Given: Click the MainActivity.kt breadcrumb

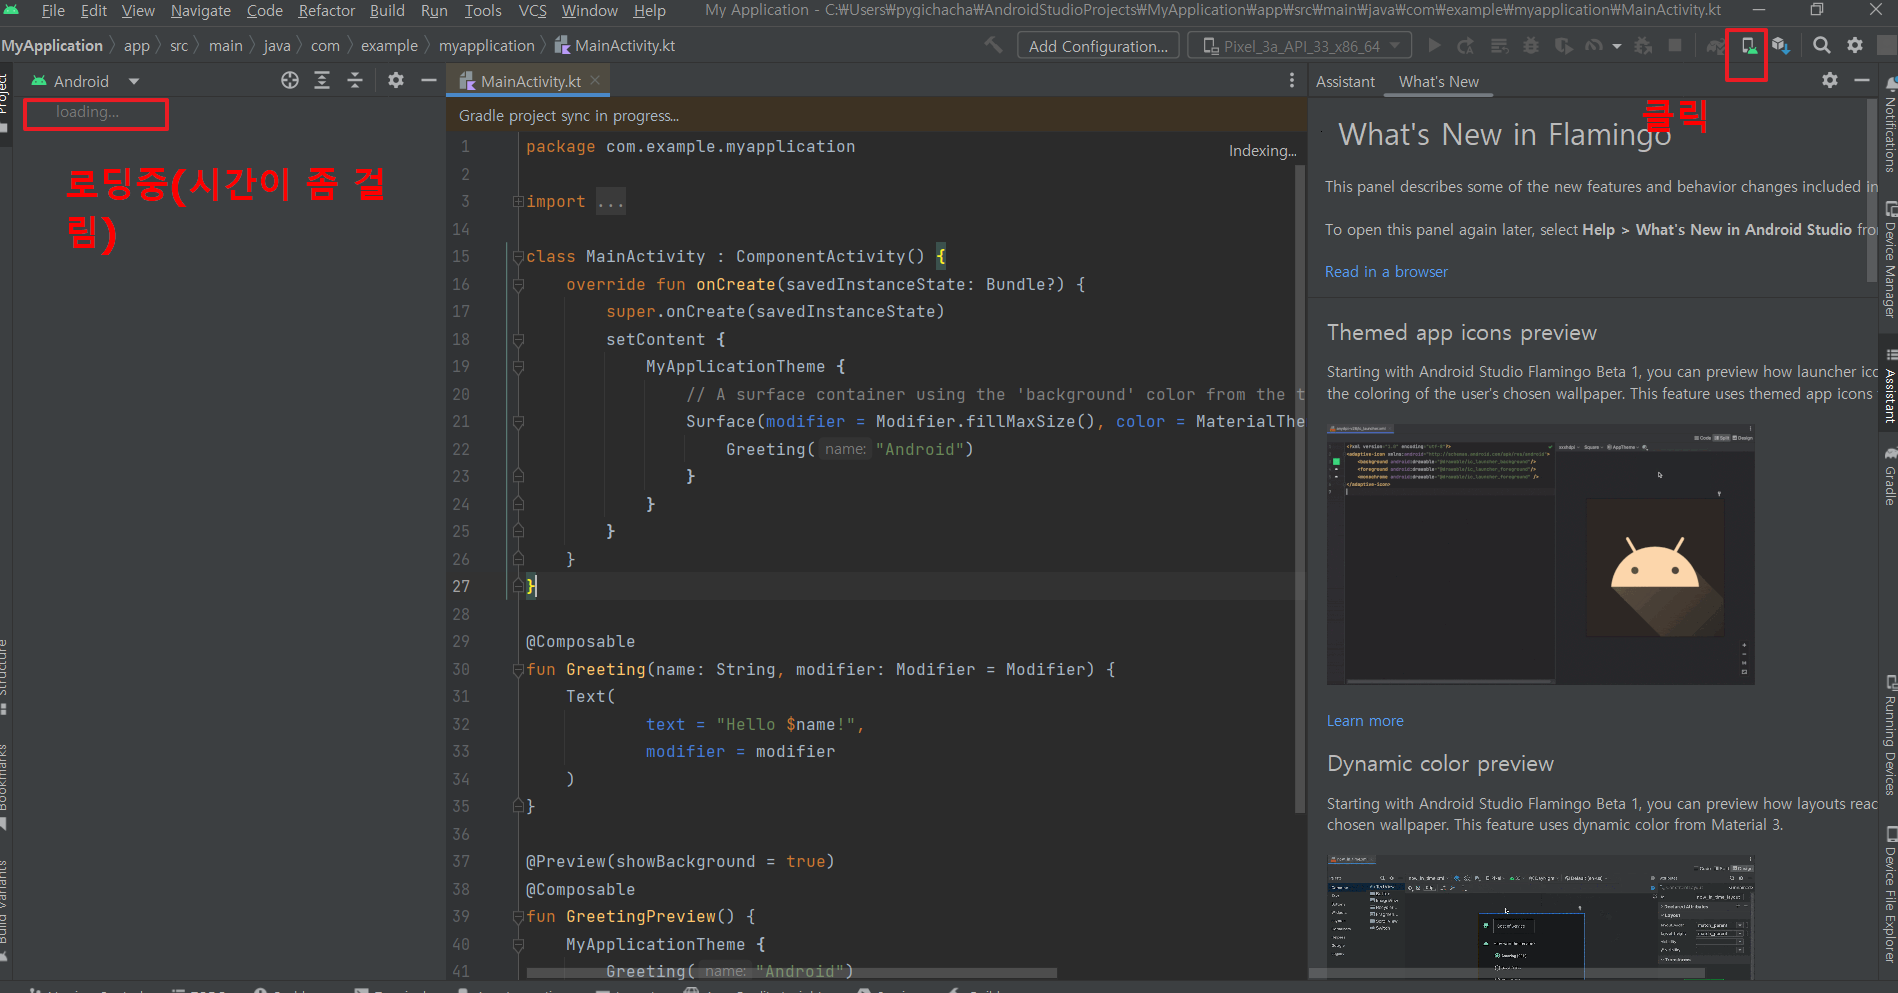Looking at the screenshot, I should coord(615,46).
